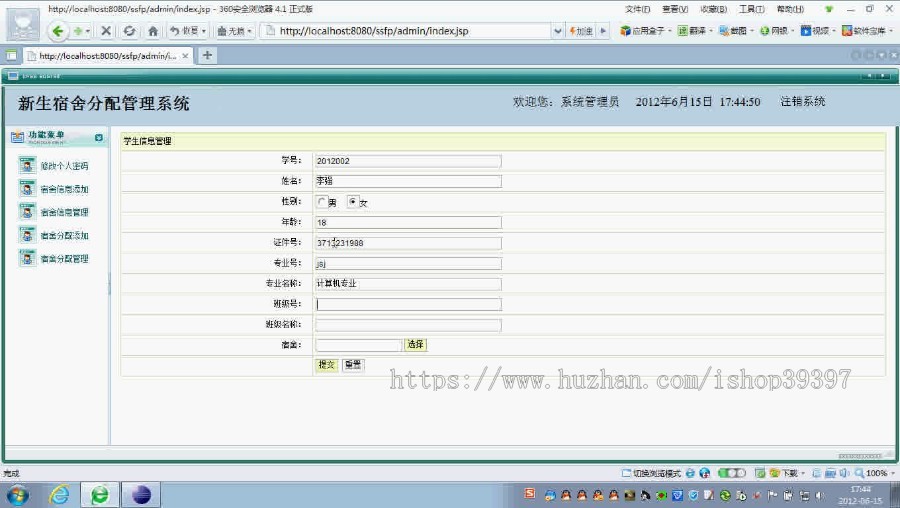
Task: Click the 专业号 field containing jsj
Action: click(x=408, y=263)
